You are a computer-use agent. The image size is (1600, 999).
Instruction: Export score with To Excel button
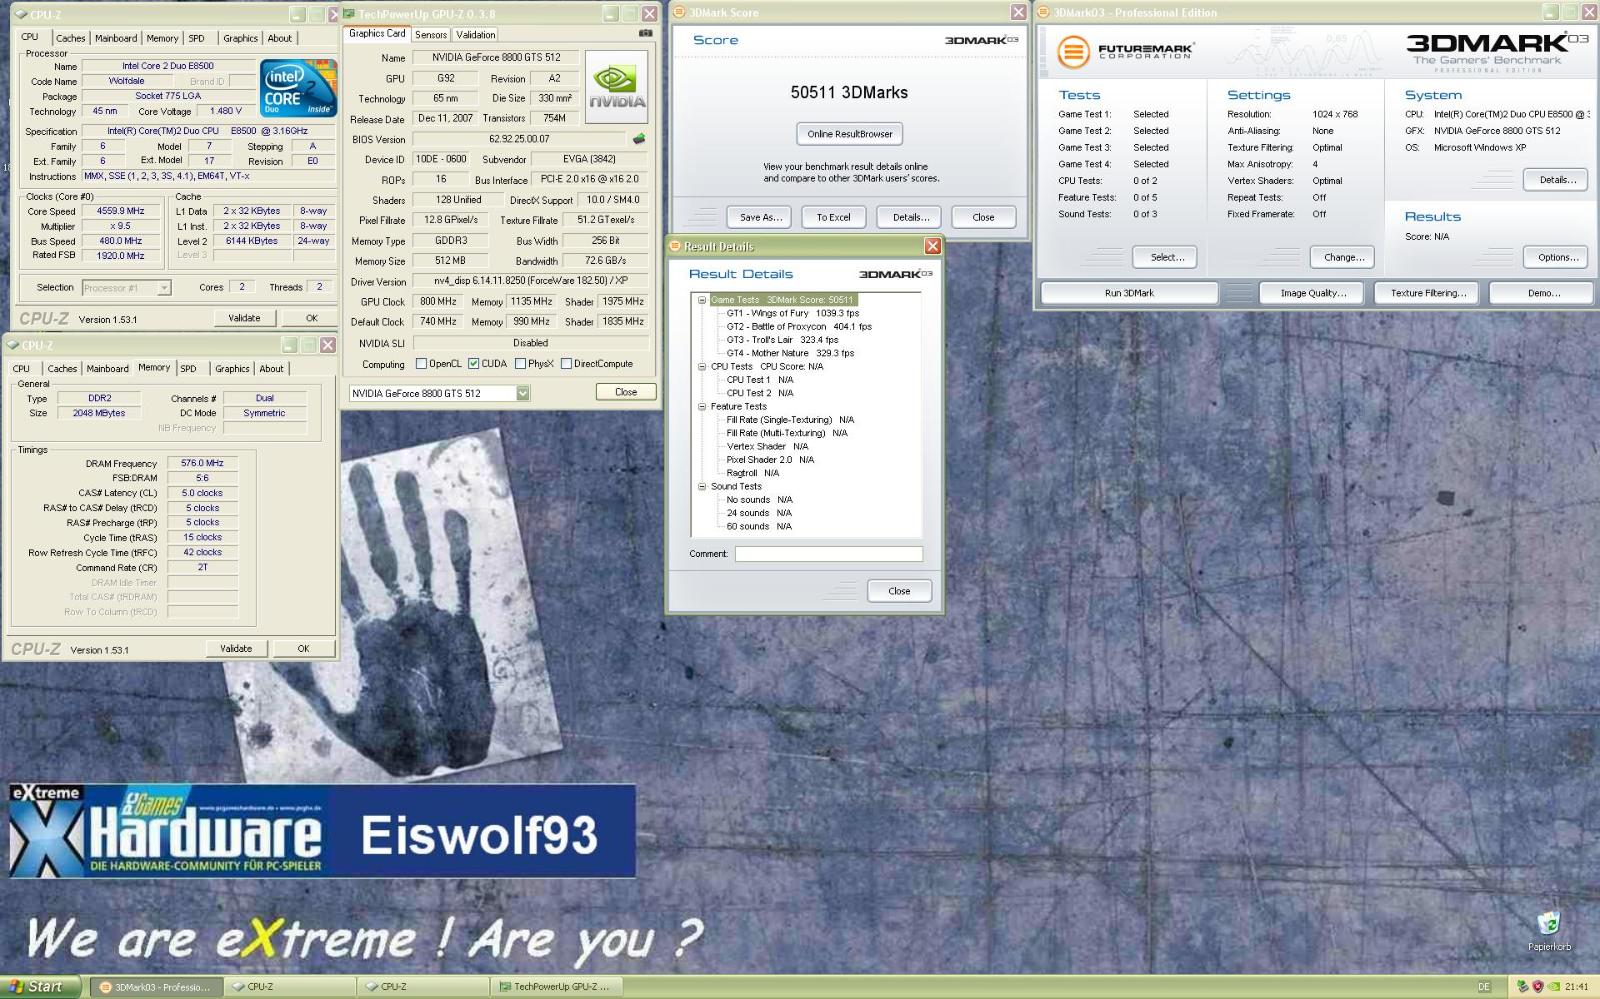[833, 217]
